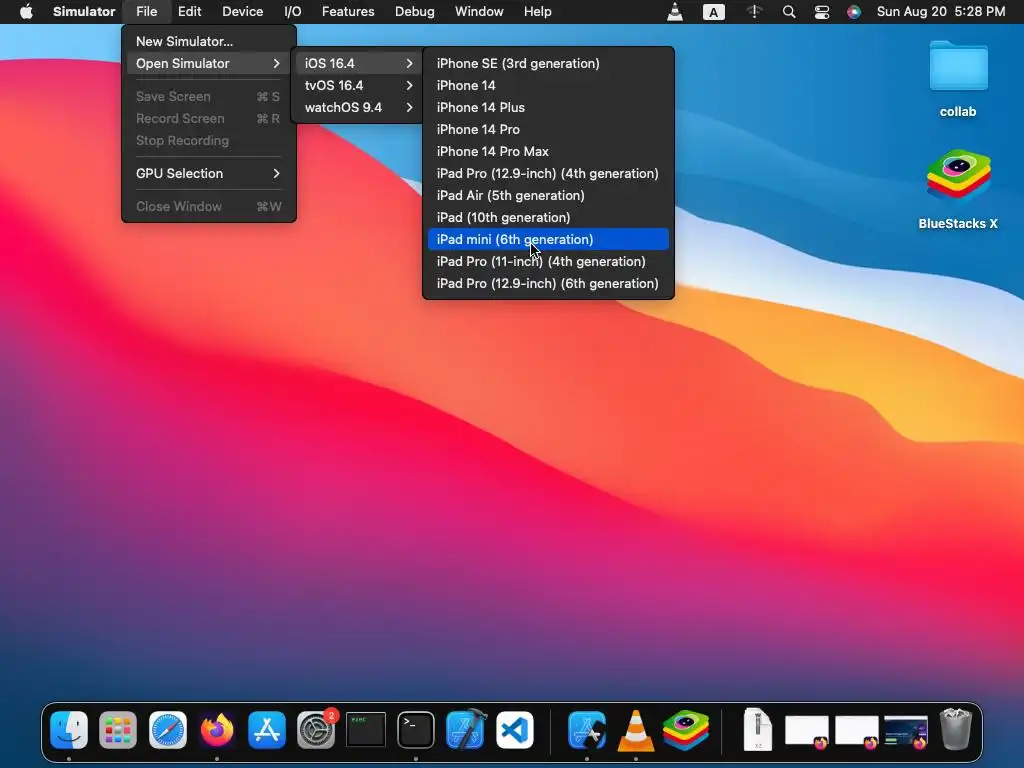Select iPhone 14 Plus simulator

(x=549, y=107)
